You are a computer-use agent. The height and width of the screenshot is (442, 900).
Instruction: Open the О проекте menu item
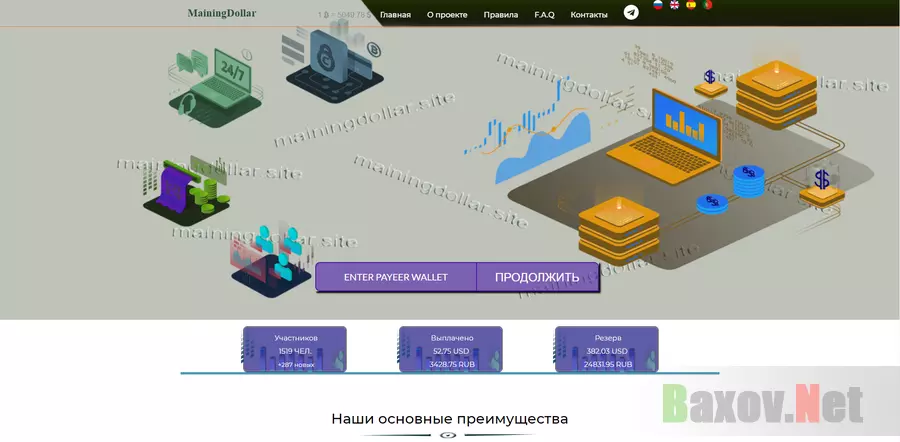[x=447, y=15]
